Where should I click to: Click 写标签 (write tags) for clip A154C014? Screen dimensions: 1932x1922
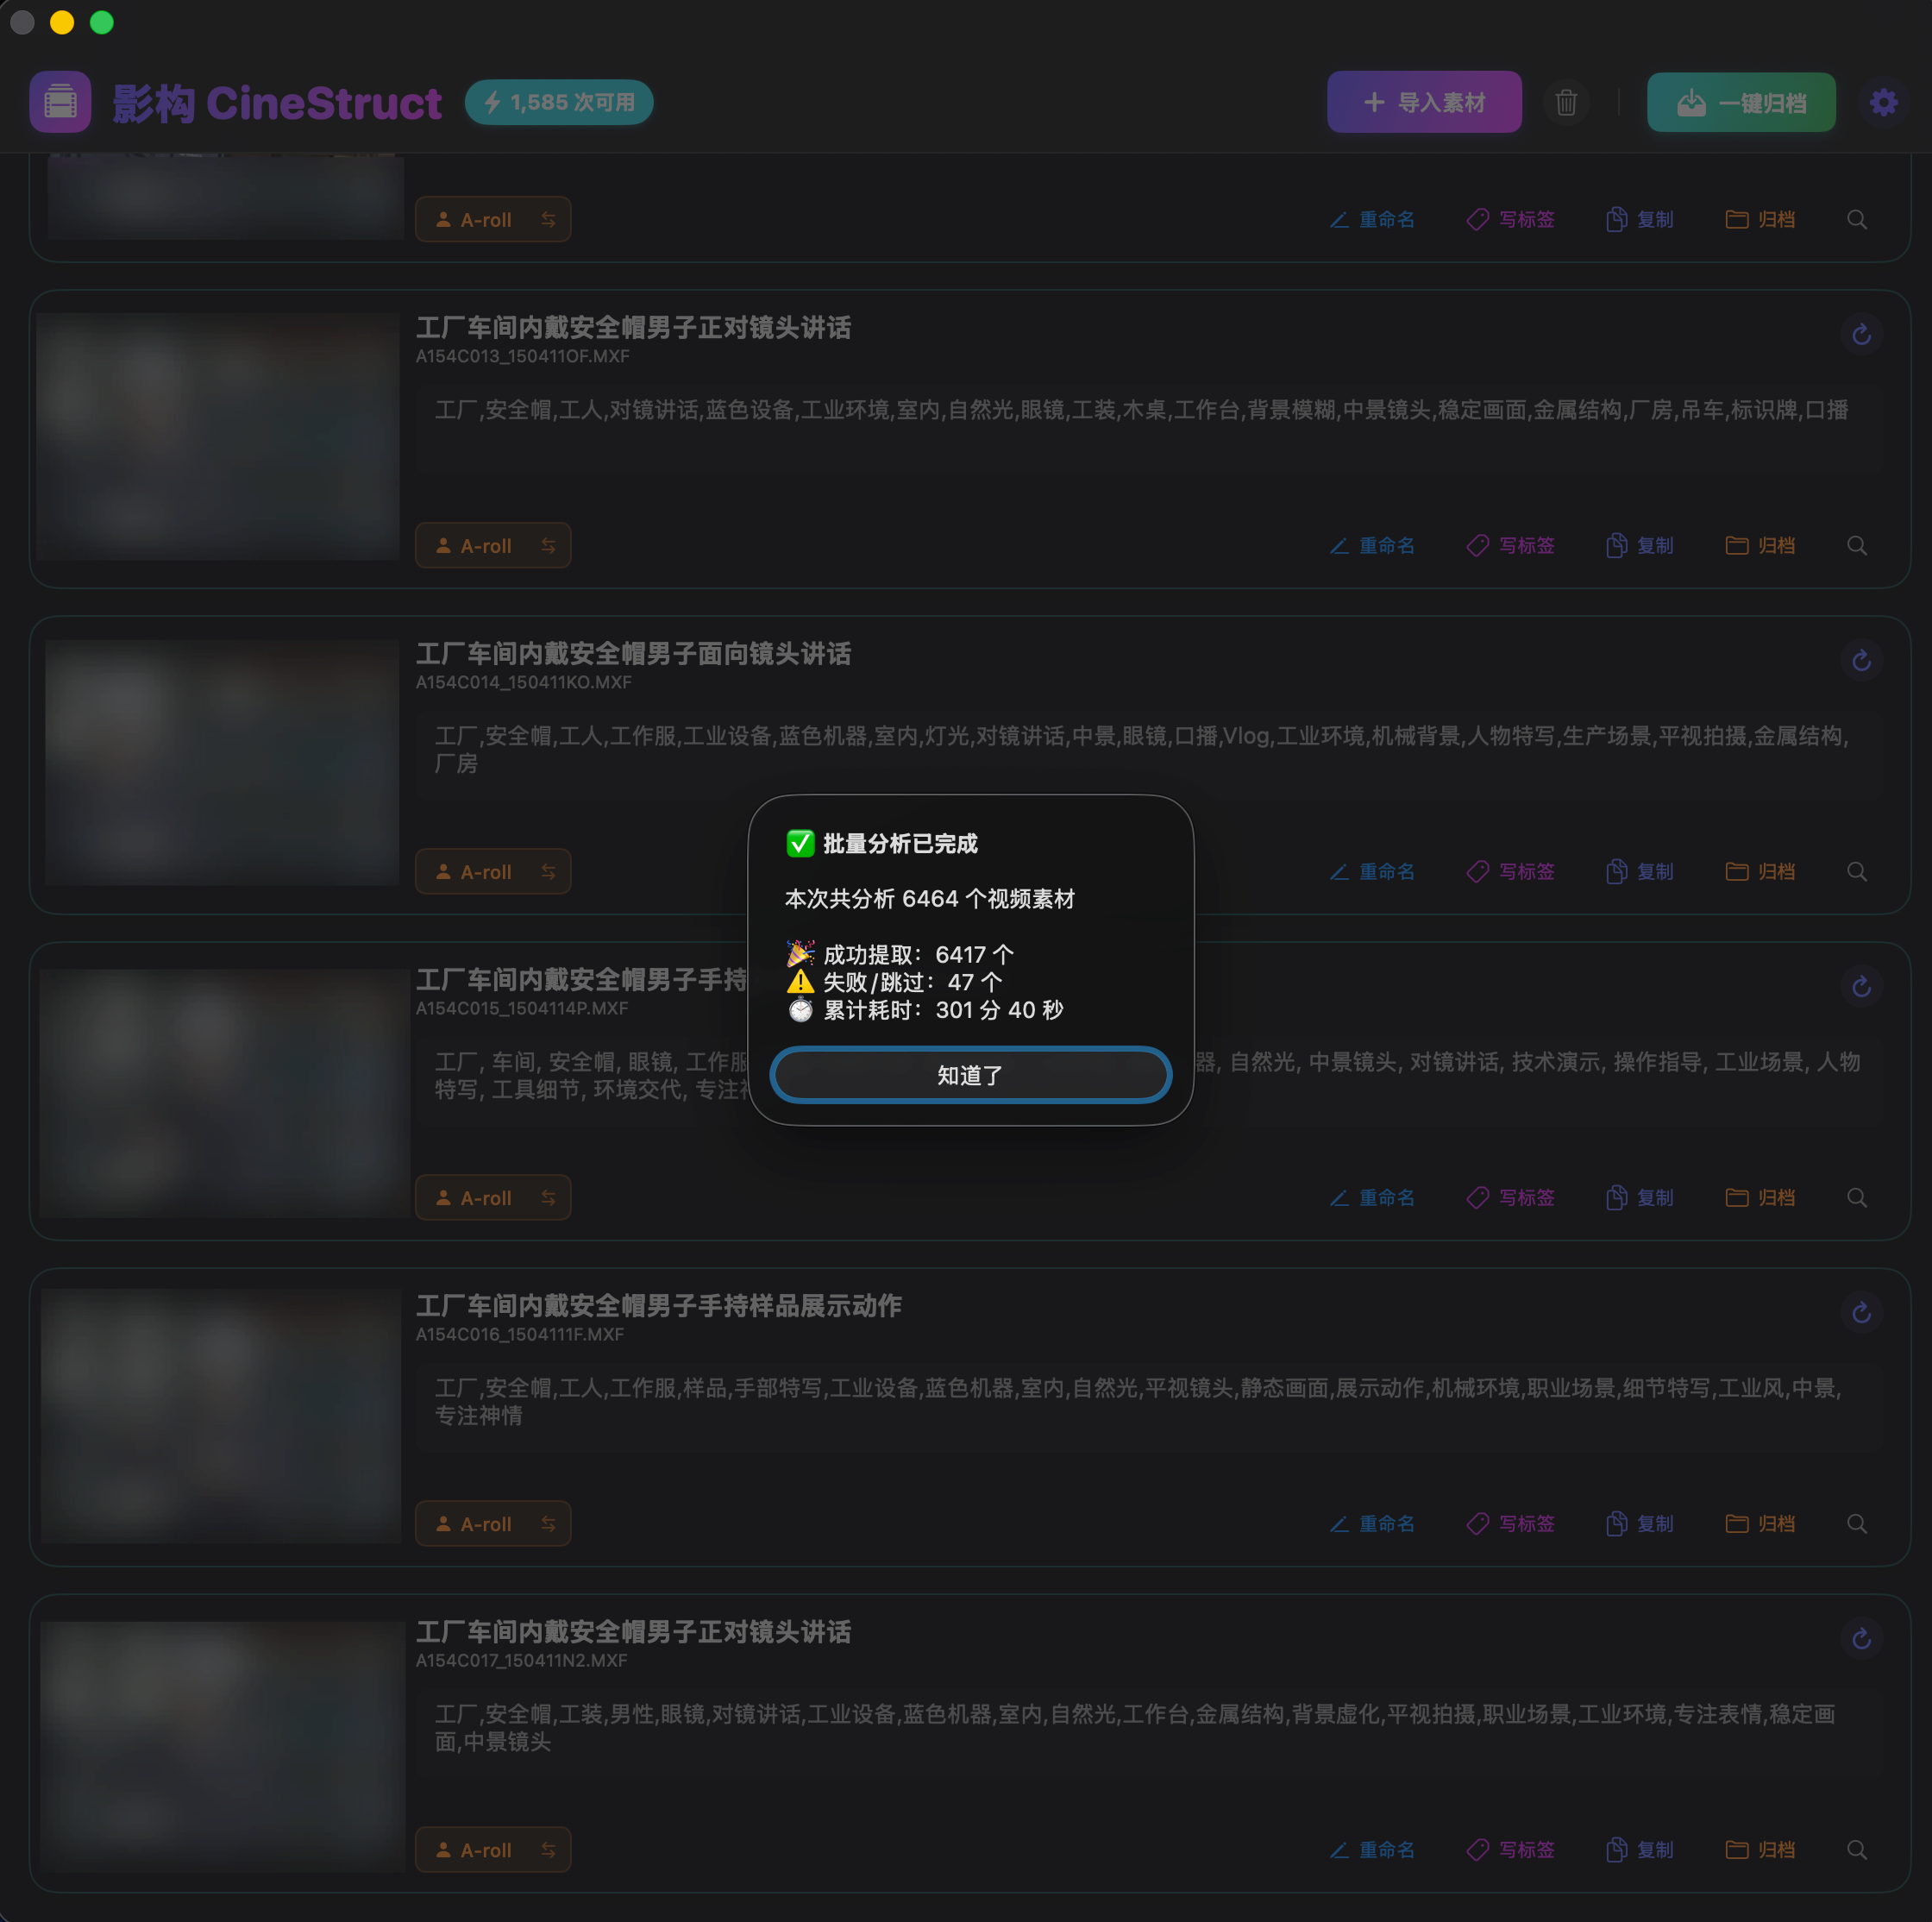pyautogui.click(x=1511, y=871)
